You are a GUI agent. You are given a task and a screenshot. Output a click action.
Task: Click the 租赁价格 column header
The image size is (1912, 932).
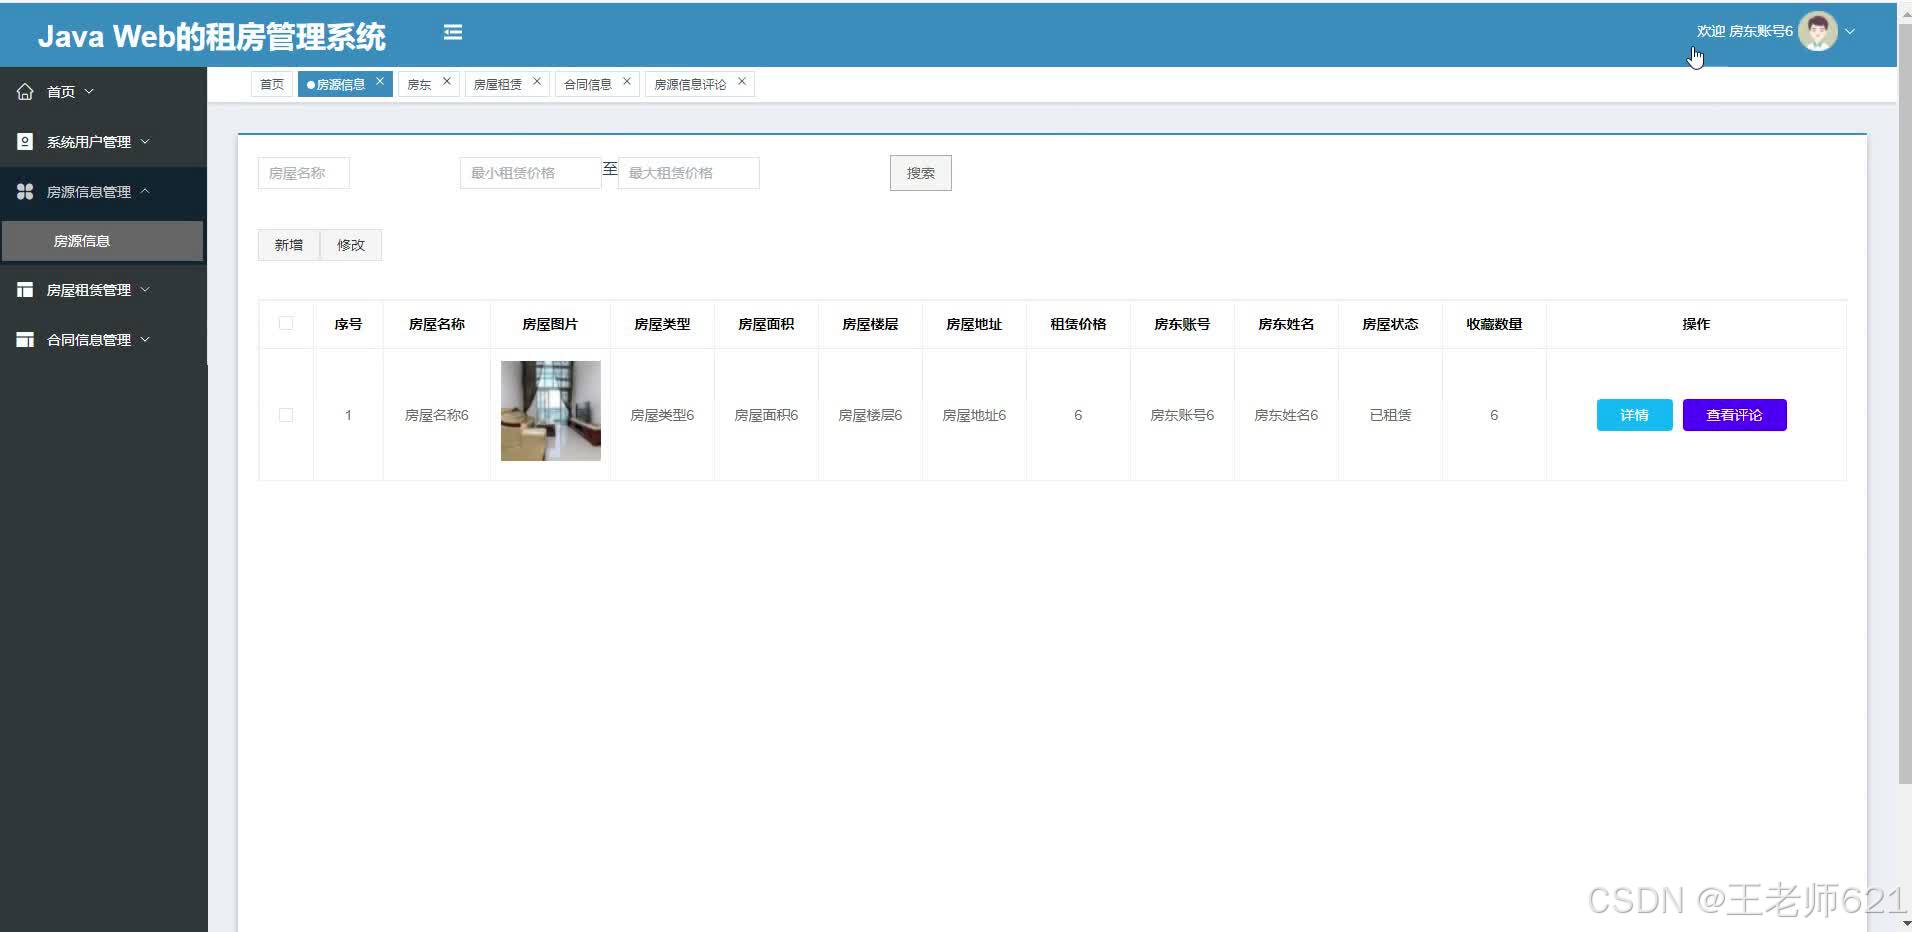point(1078,324)
